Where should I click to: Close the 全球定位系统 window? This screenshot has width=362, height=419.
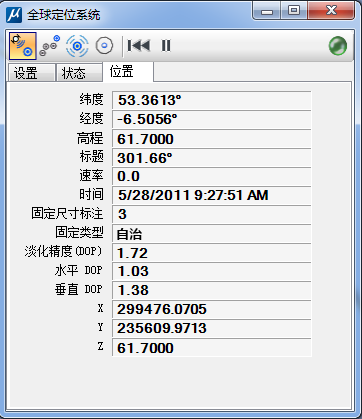pyautogui.click(x=331, y=11)
